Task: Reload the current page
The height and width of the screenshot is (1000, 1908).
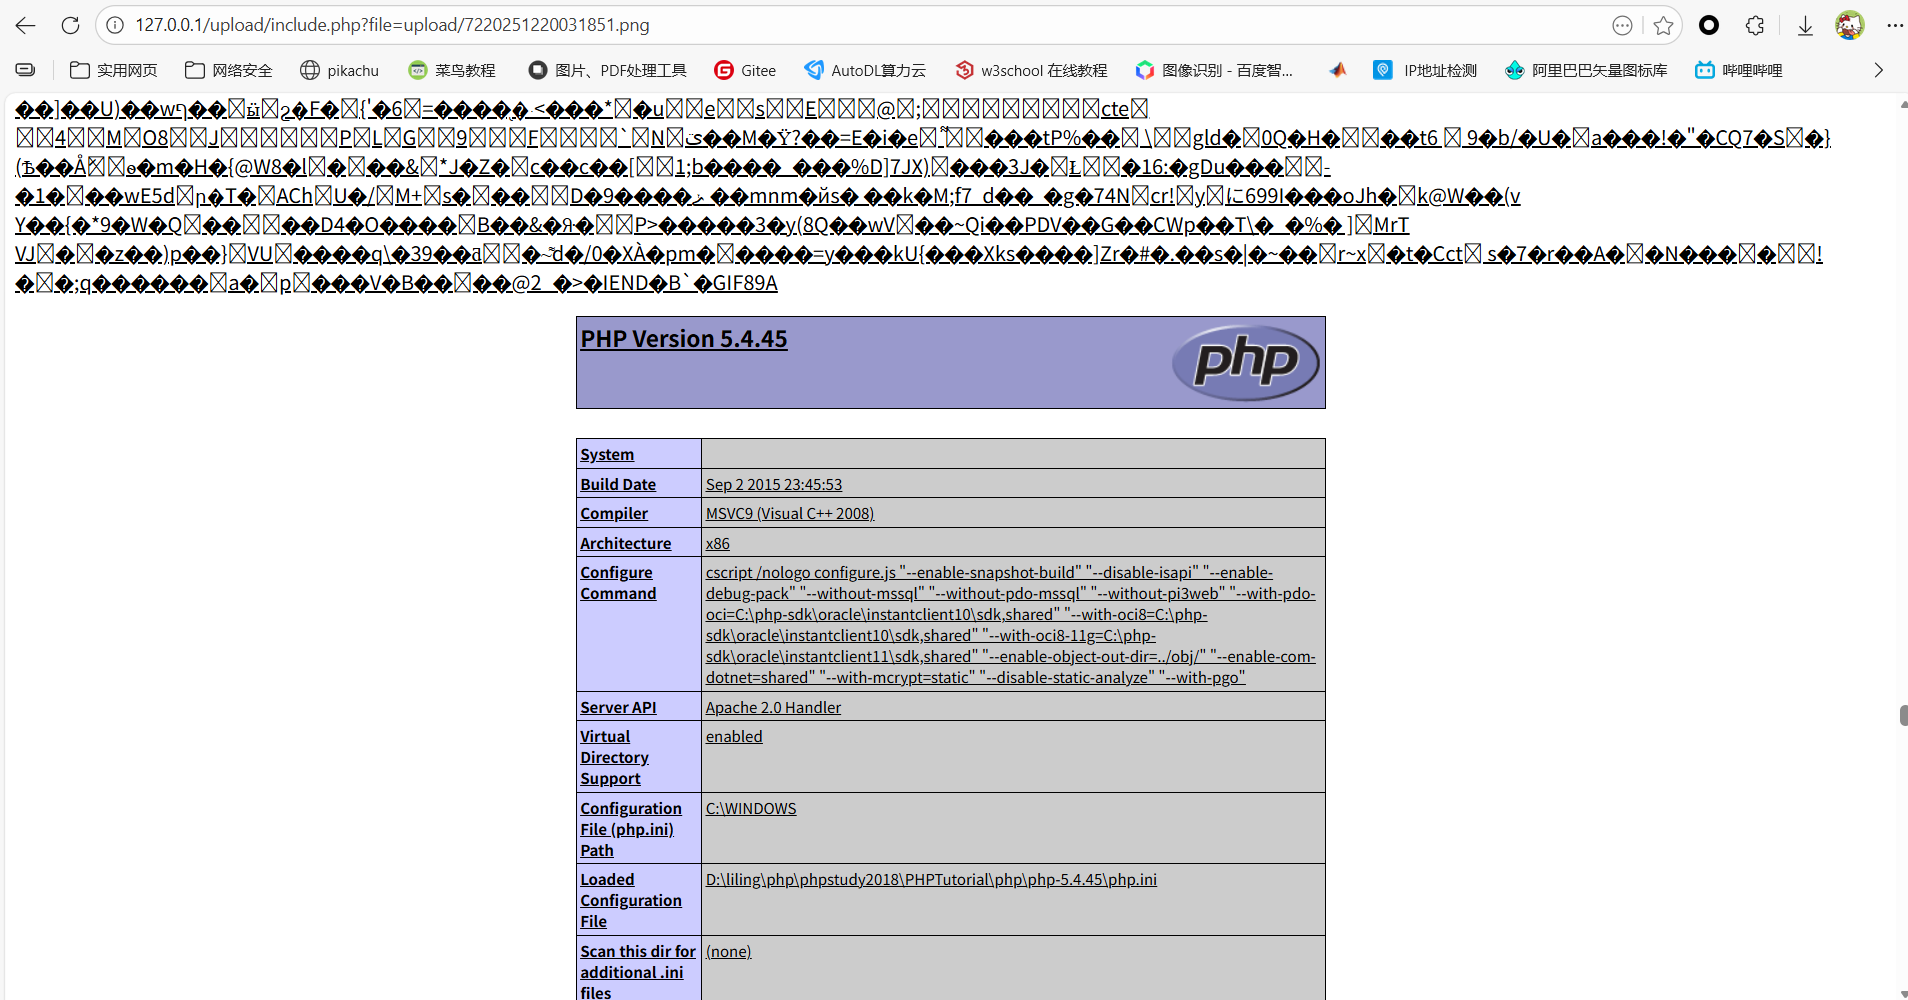Action: tap(70, 26)
